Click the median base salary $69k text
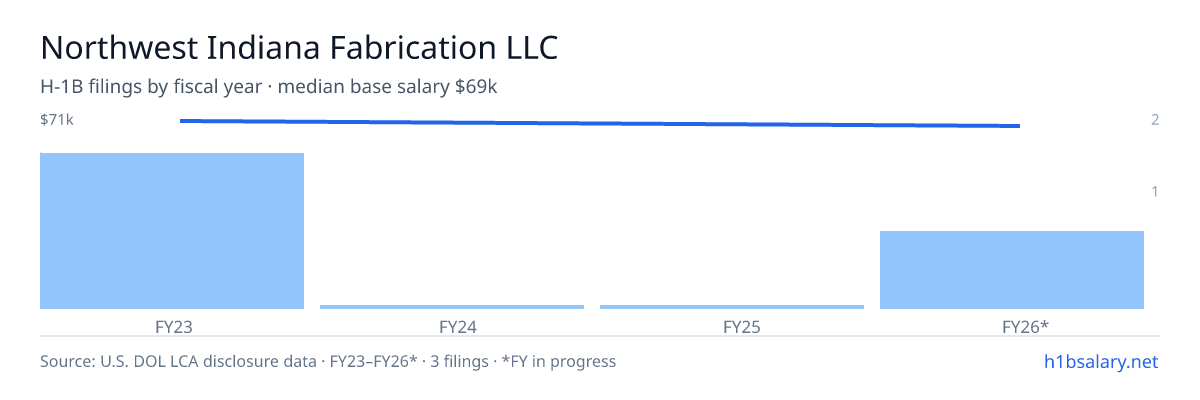Screen dimensions: 1200x400 tap(388, 88)
